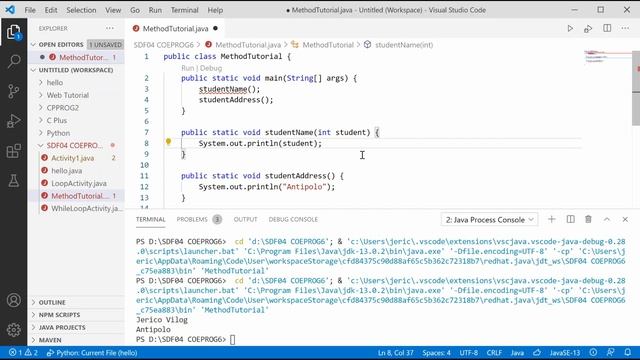Expand the Java Projects section
Viewport: 640px width, 360px height.
pyautogui.click(x=77, y=327)
